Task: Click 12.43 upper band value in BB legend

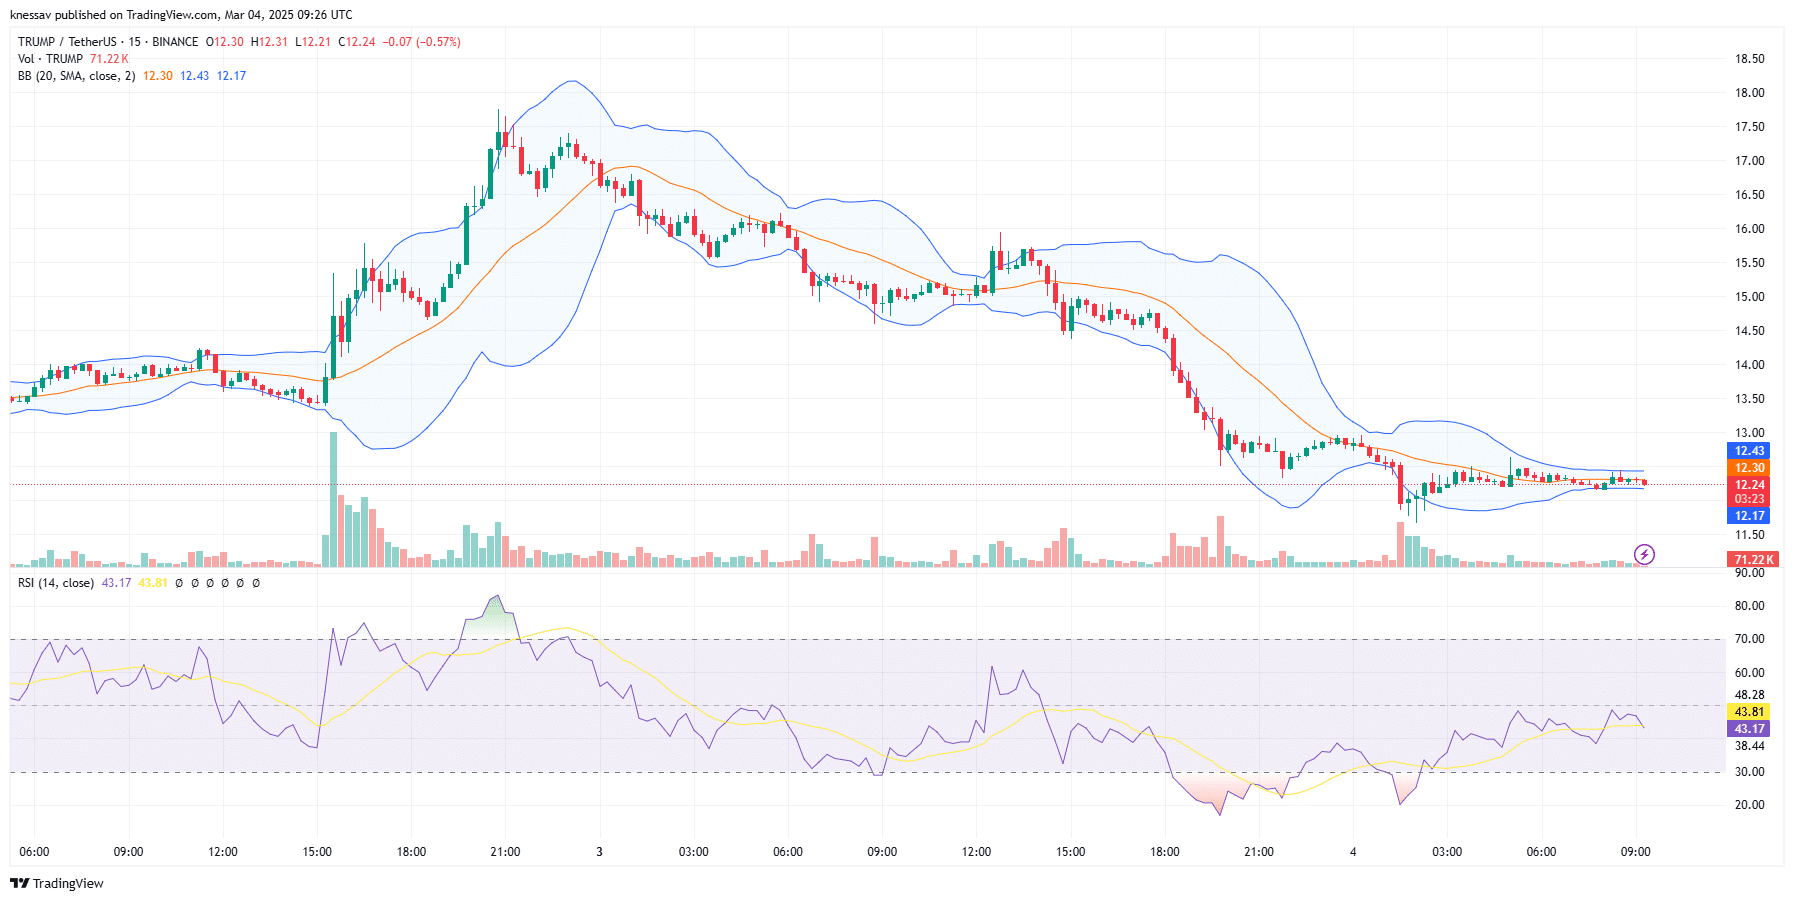Action: [195, 76]
